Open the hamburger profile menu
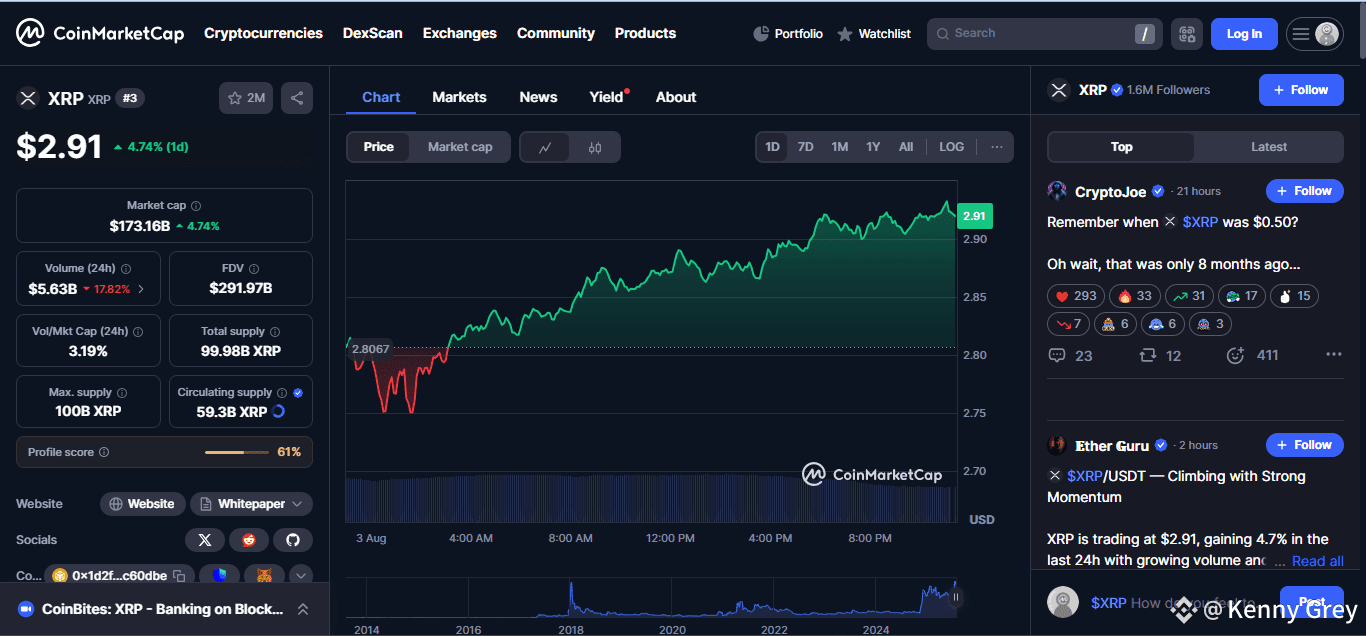 click(x=1314, y=34)
